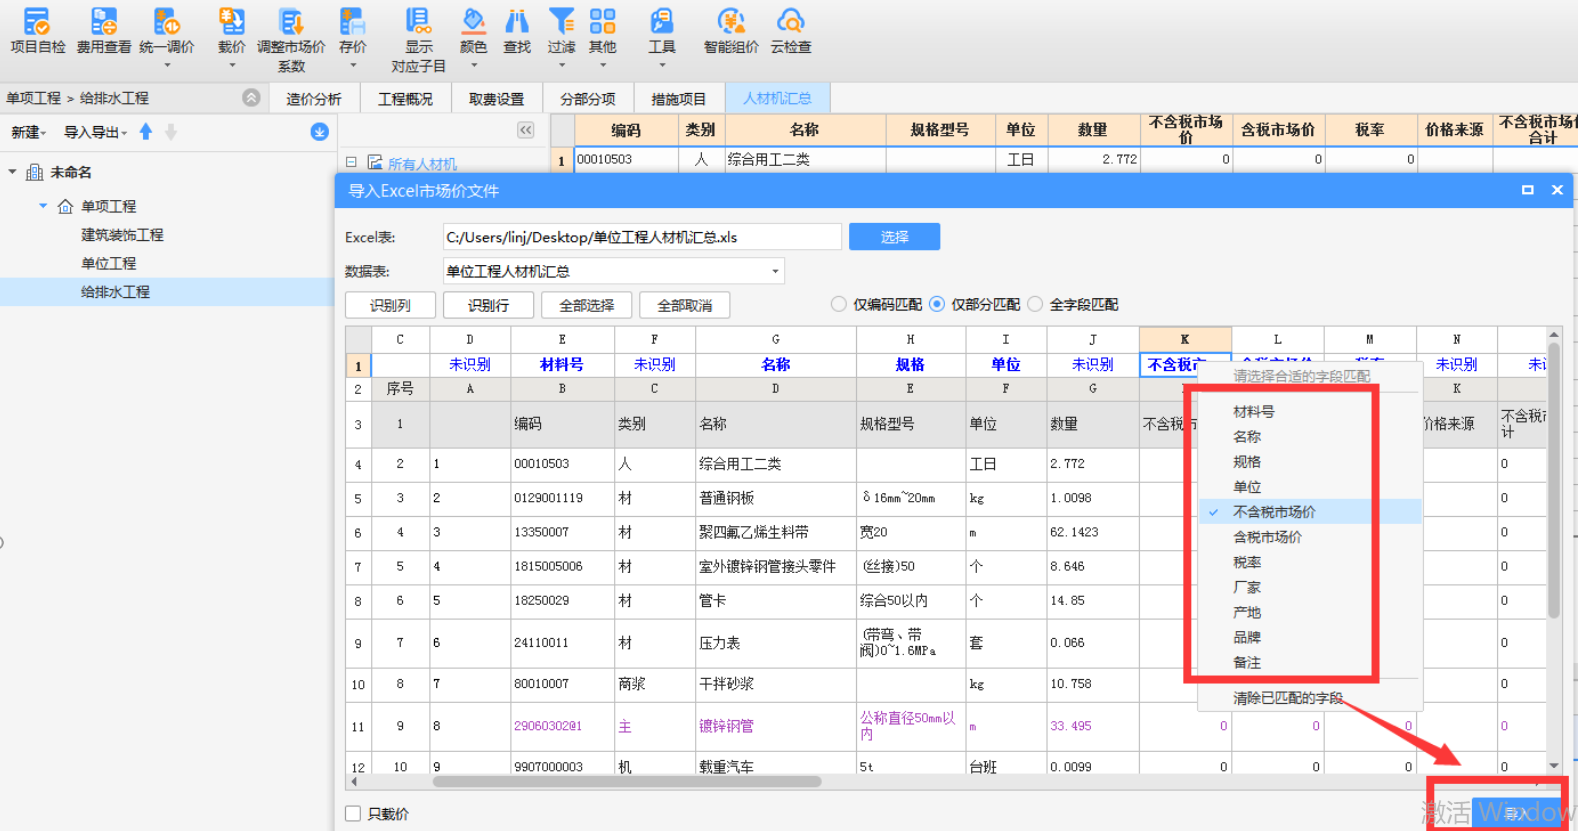Click the dialog vertical scrollbar thumb
1578x831 pixels.
pos(1554,480)
